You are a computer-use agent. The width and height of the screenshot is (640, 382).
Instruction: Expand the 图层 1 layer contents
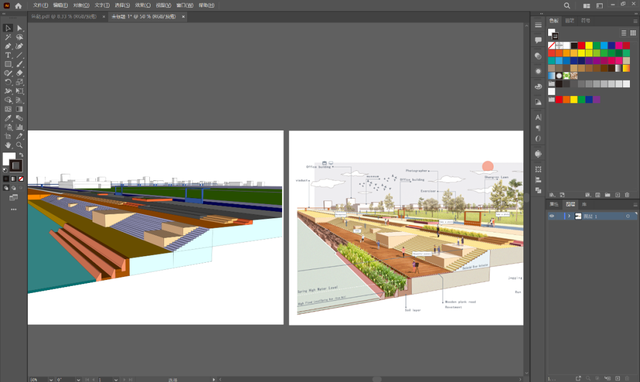pos(569,216)
